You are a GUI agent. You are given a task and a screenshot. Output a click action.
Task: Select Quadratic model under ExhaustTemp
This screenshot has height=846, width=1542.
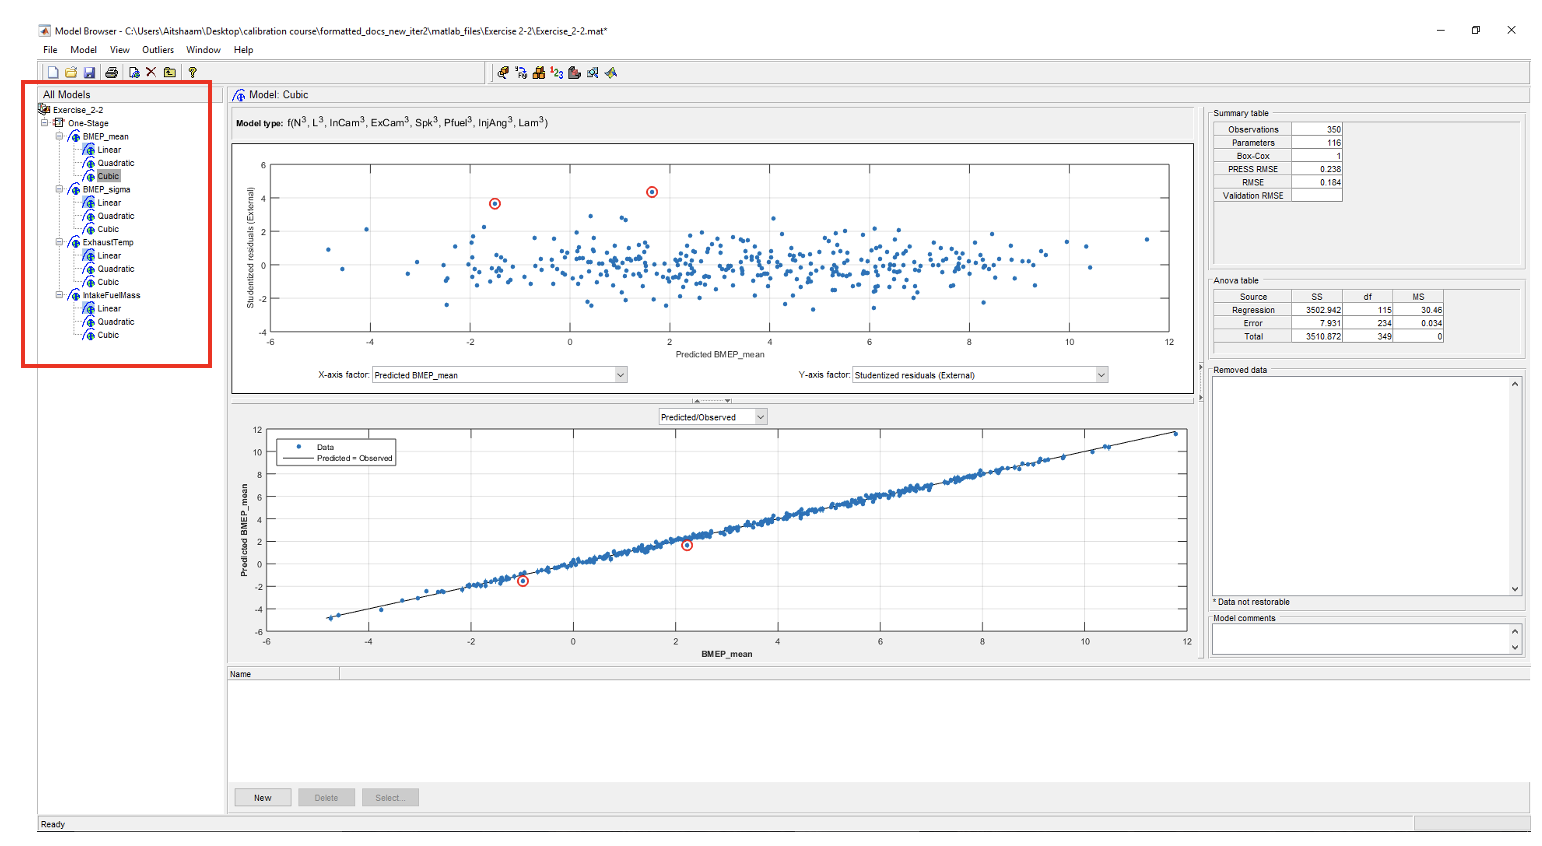pos(116,269)
